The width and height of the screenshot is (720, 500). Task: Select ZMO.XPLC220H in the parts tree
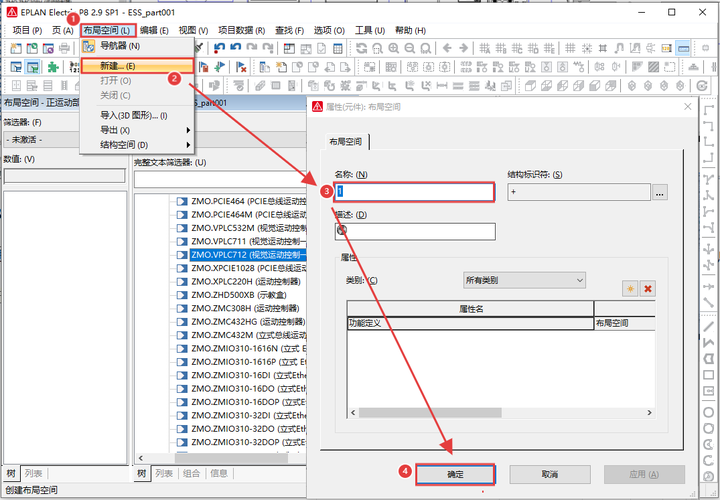246,281
